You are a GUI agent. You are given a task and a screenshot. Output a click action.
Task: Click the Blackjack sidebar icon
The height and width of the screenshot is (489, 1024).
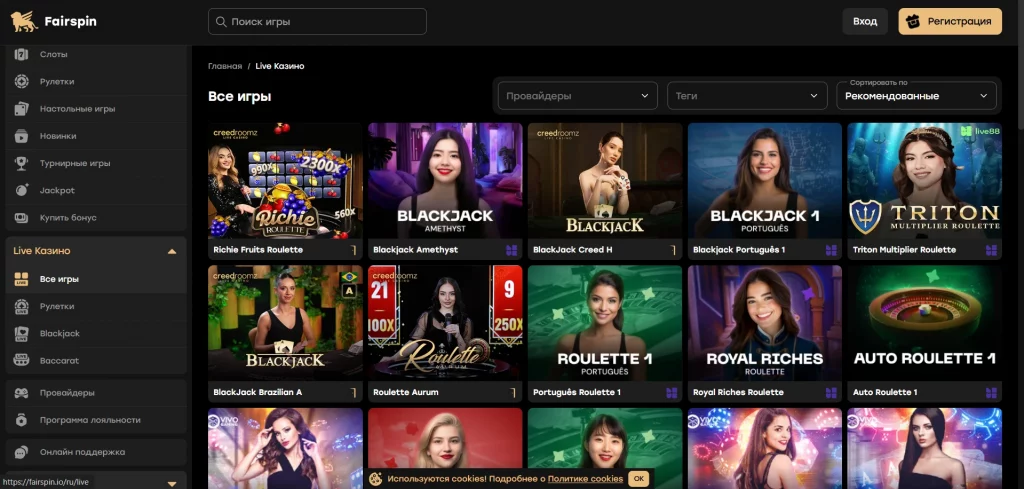(x=22, y=334)
